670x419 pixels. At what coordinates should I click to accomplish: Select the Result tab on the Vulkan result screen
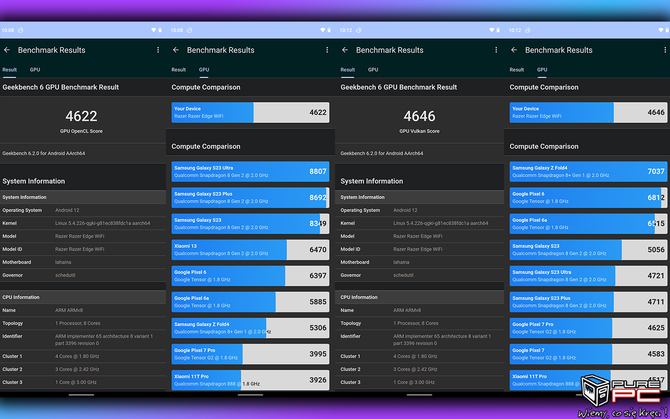pos(348,70)
